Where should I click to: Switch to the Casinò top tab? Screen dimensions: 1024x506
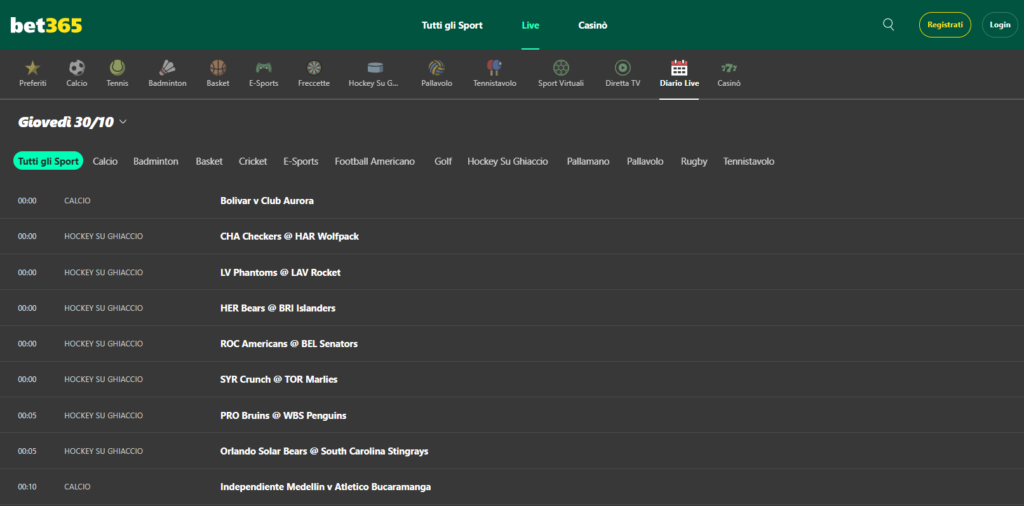pyautogui.click(x=592, y=25)
